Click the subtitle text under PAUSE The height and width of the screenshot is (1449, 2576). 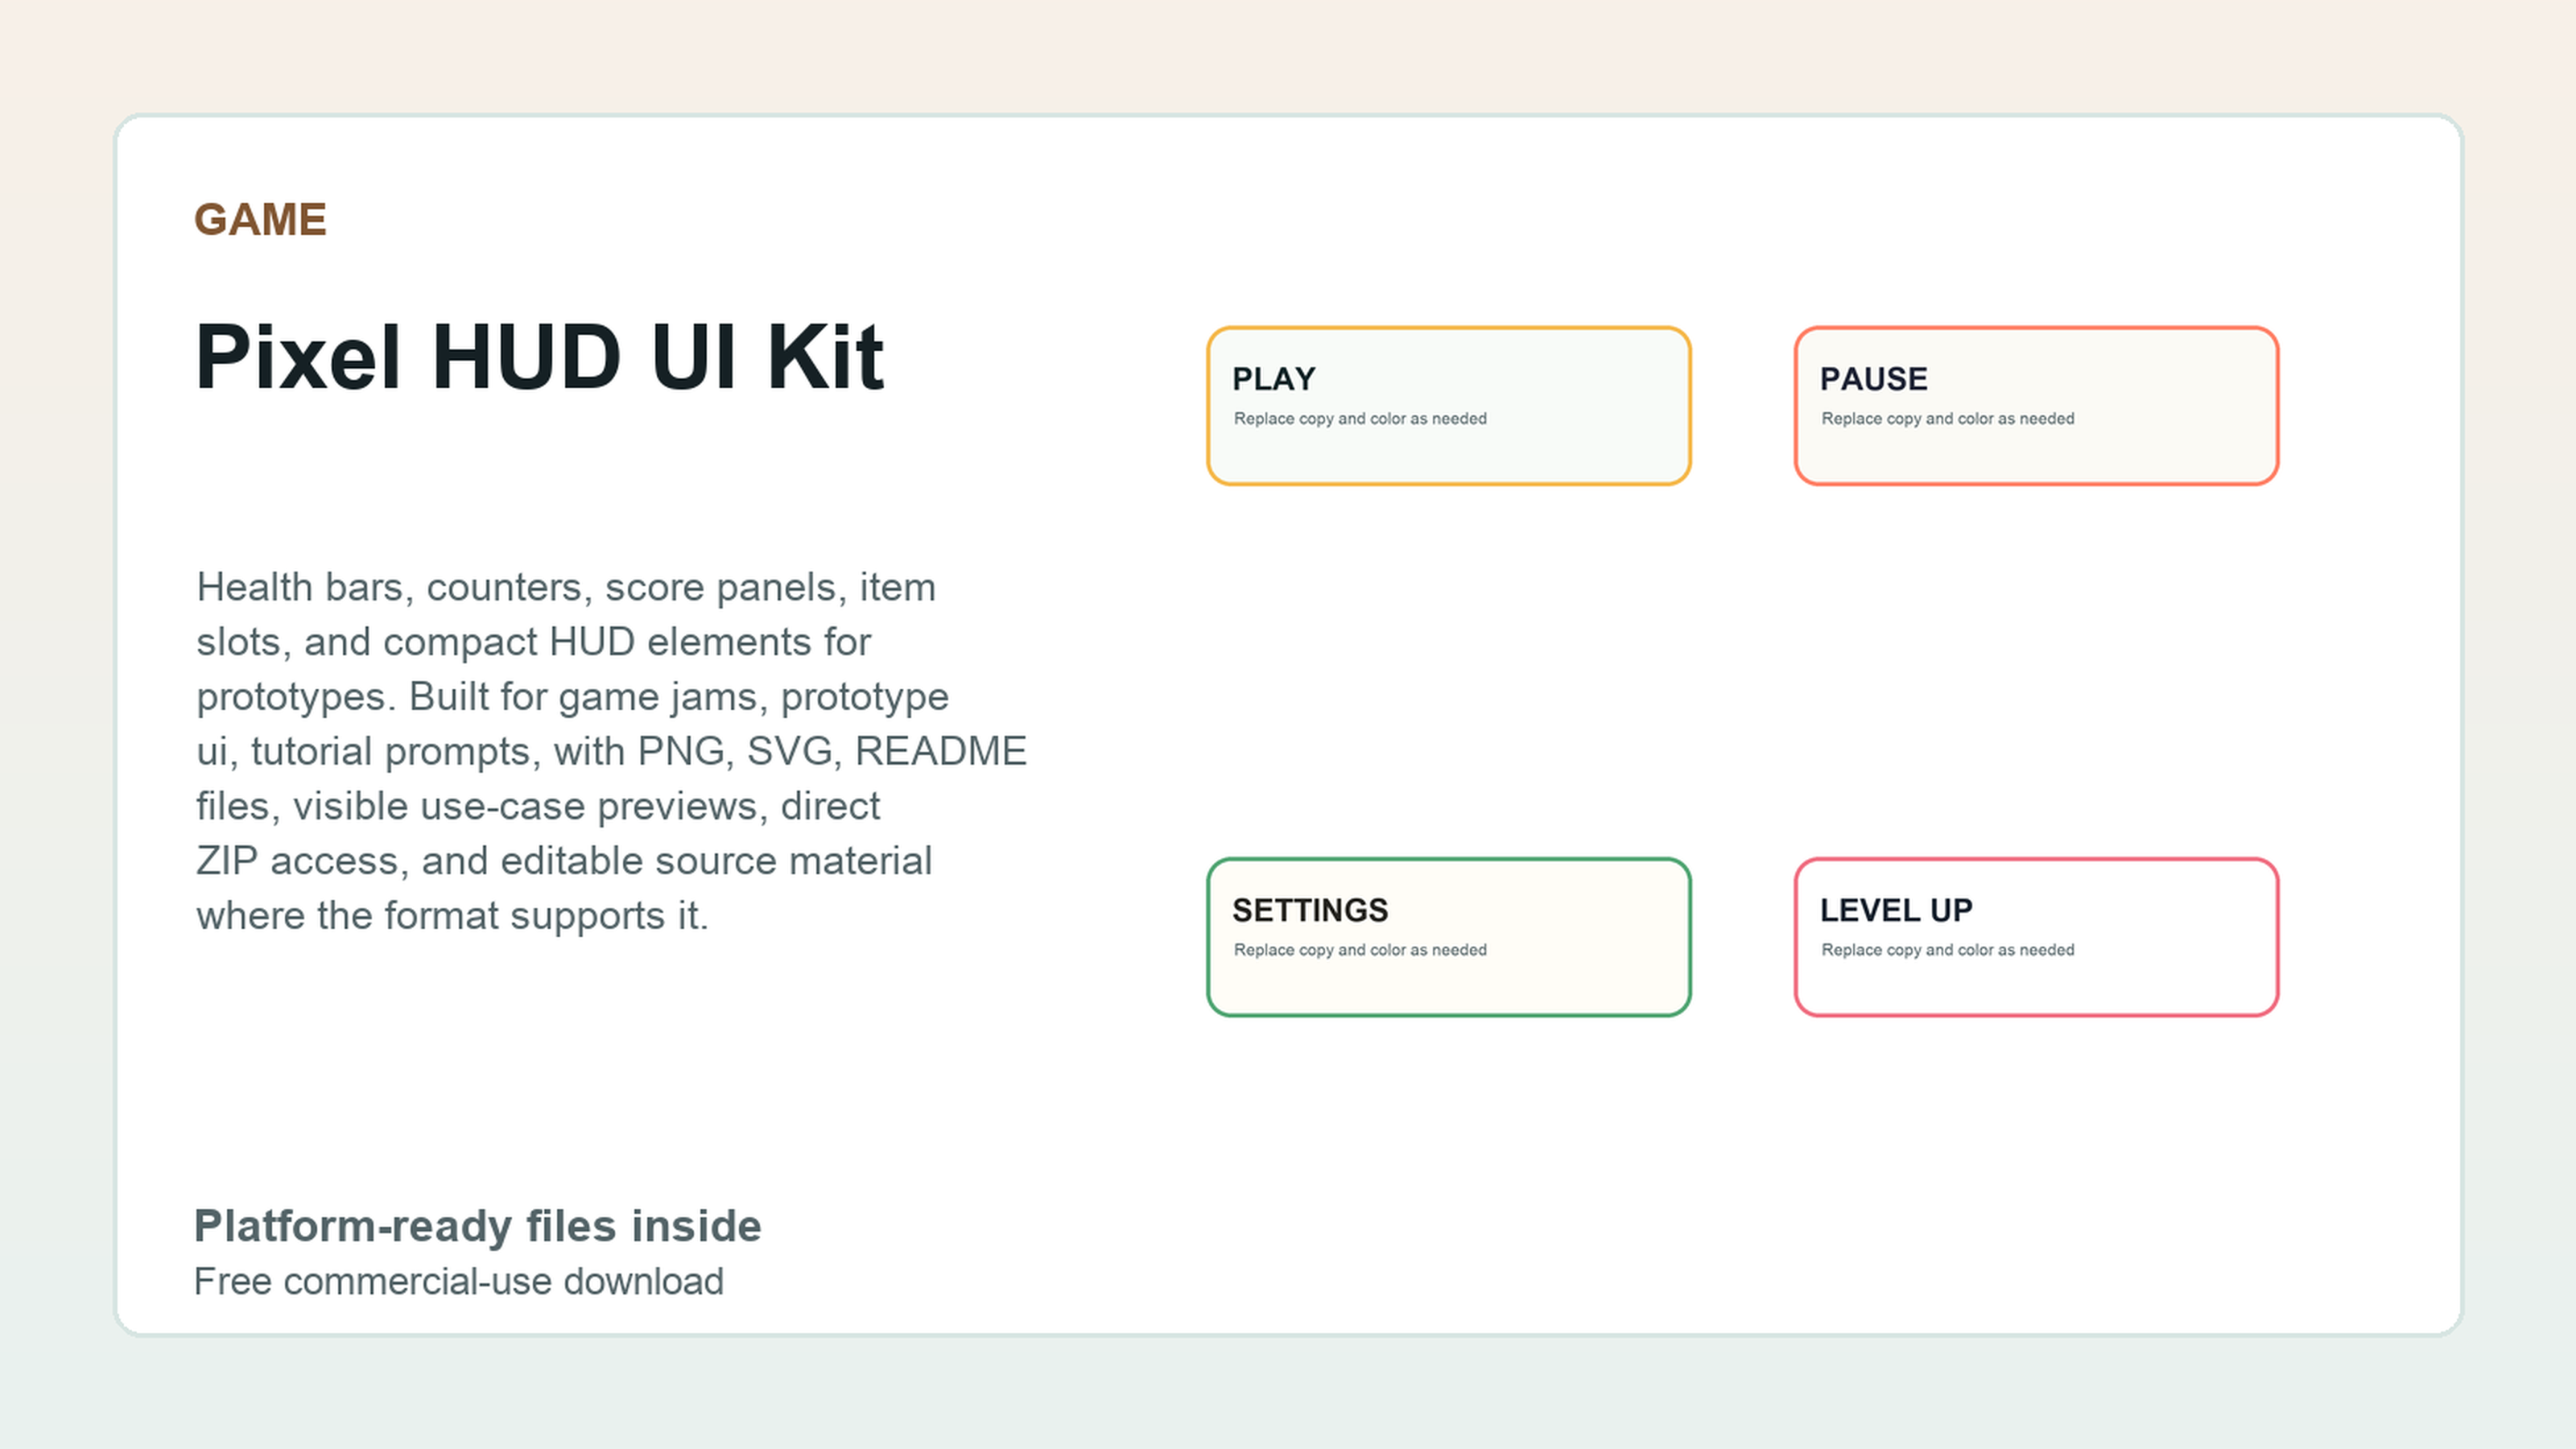tap(1948, 419)
